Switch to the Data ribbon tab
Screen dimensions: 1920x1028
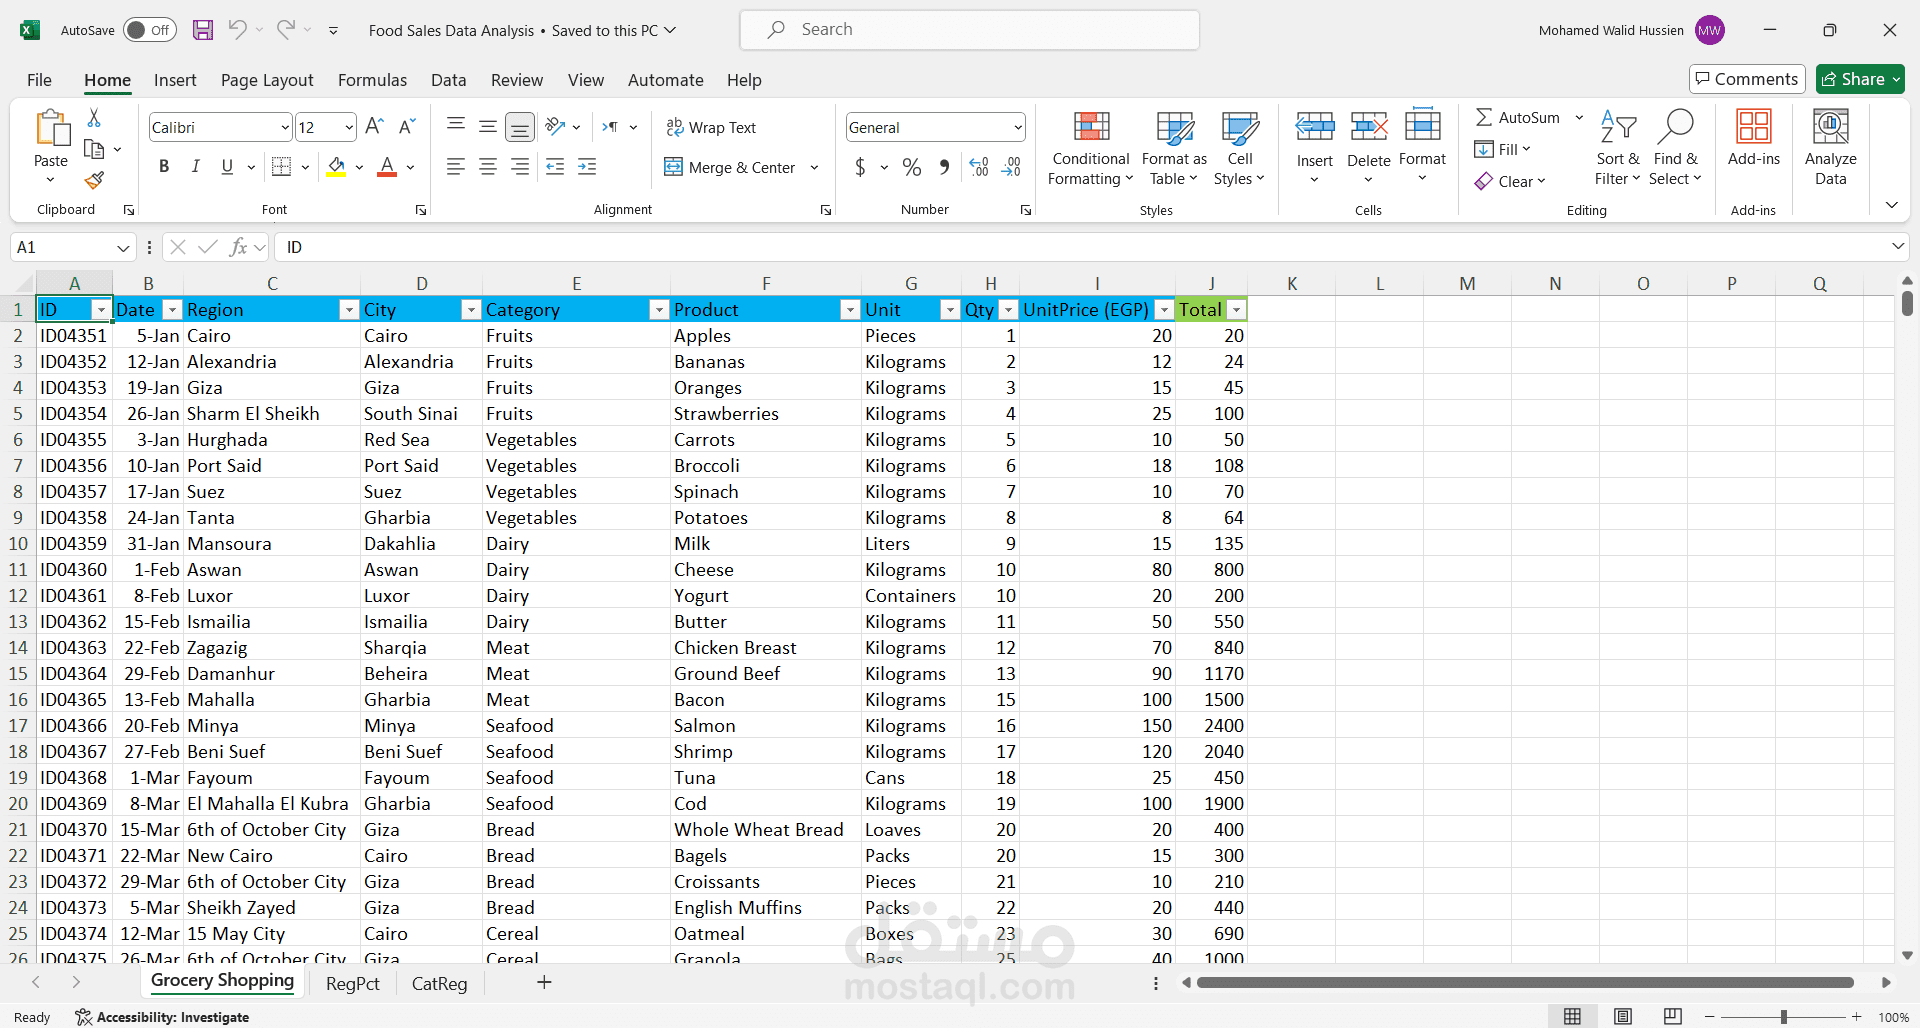pyautogui.click(x=449, y=80)
